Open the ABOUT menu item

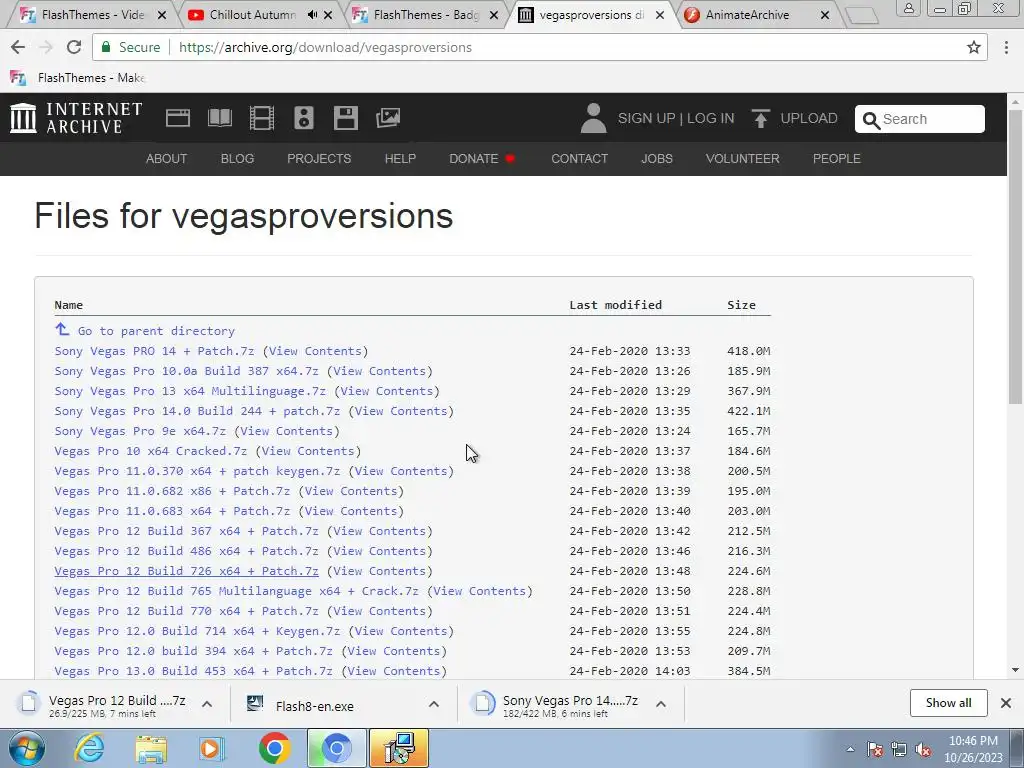(167, 159)
